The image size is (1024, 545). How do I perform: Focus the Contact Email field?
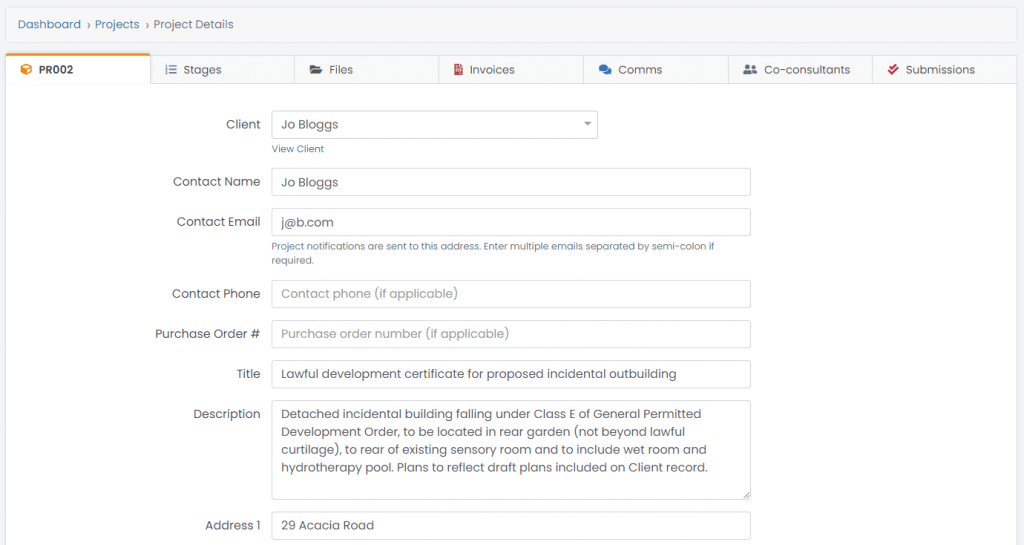click(x=511, y=222)
